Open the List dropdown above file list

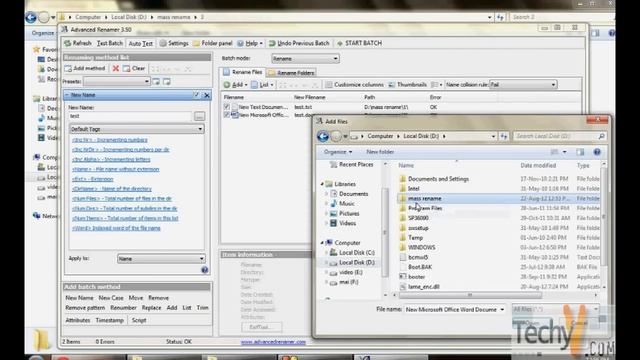pos(263,85)
